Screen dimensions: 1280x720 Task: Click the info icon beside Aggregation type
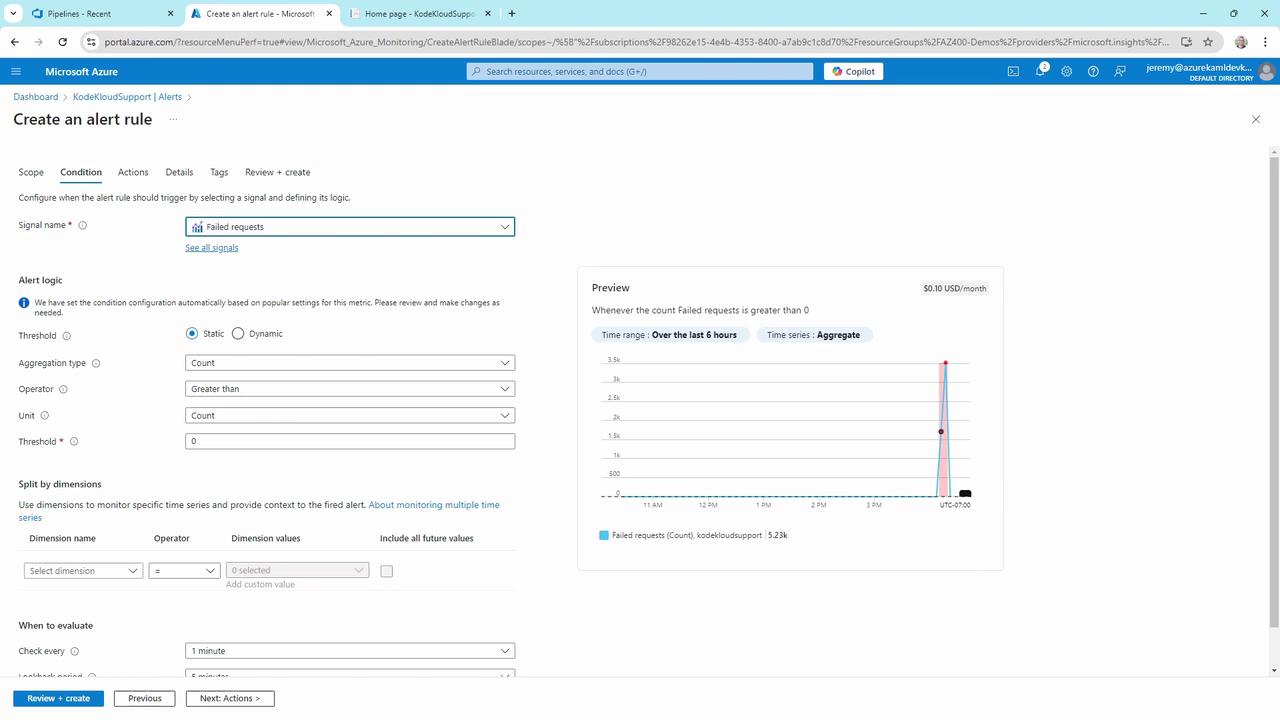click(96, 363)
